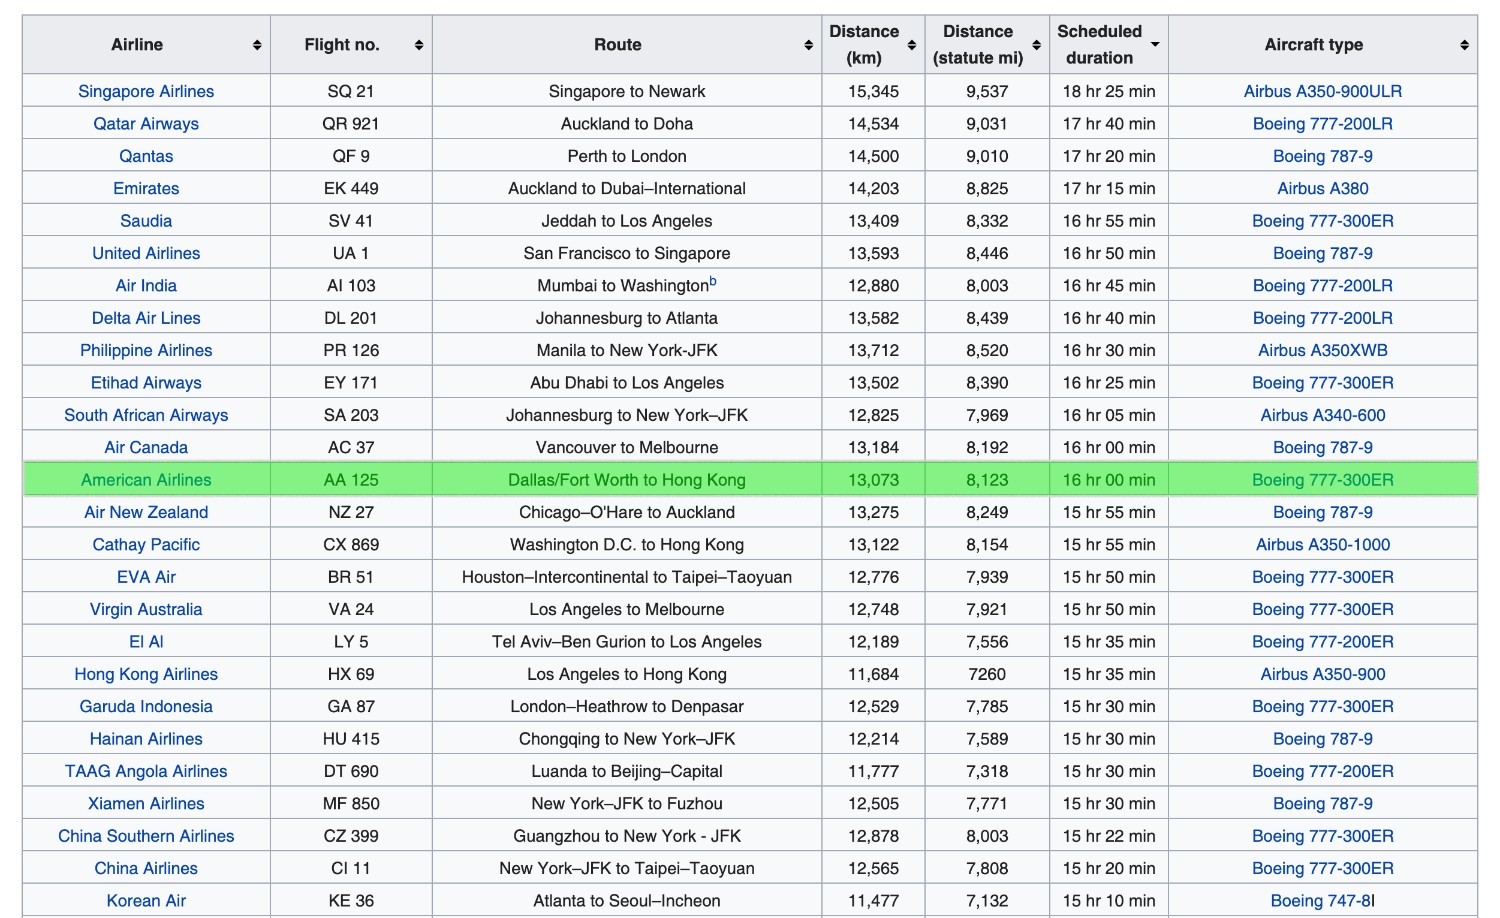Viewport: 1500px width, 918px height.
Task: Open Airbus A350-900 aircraft link
Action: pyautogui.click(x=1323, y=674)
